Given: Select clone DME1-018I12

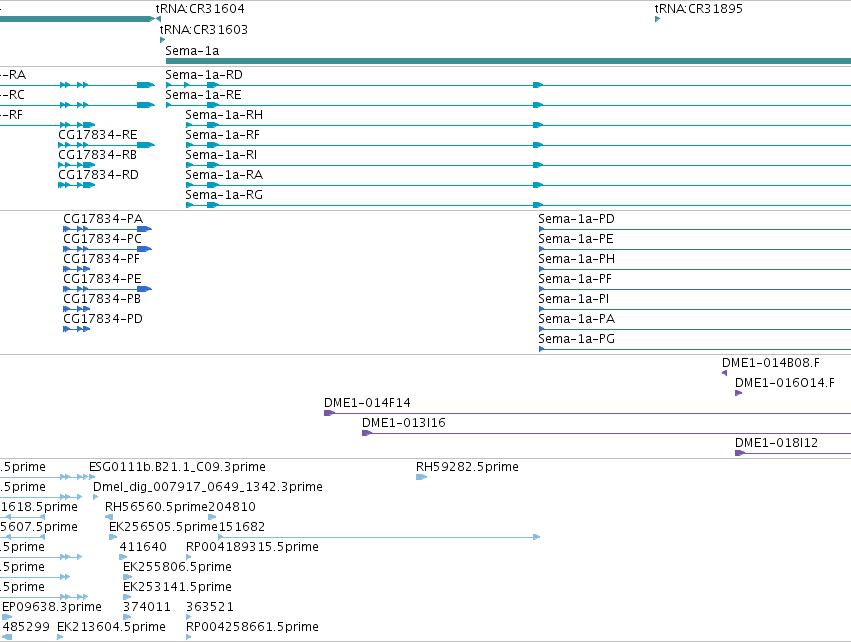Looking at the screenshot, I should point(776,443).
